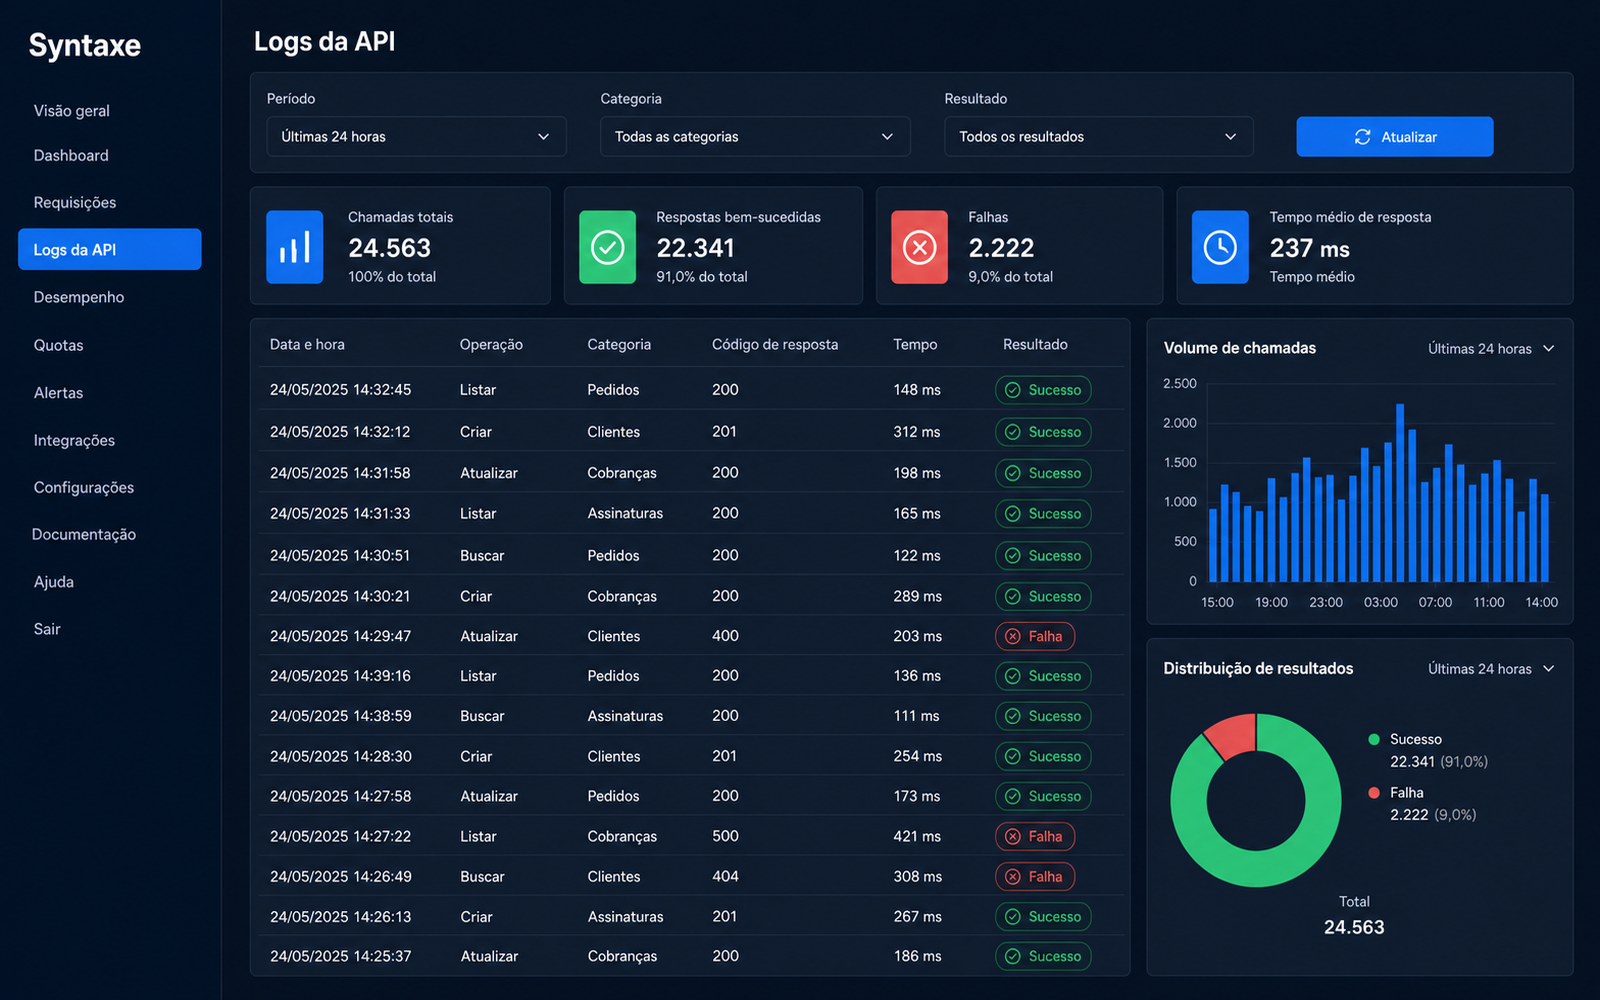This screenshot has width=1600, height=1000.
Task: Click the red X Falhas icon
Action: coord(919,247)
